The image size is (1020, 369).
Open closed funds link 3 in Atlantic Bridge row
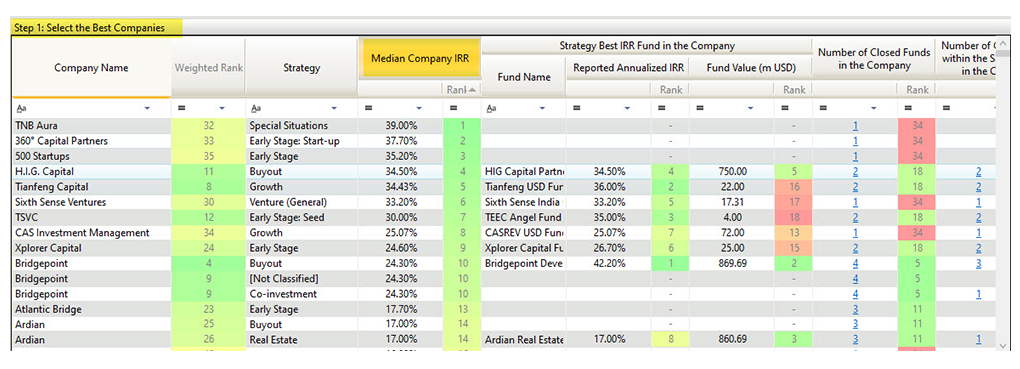855,309
